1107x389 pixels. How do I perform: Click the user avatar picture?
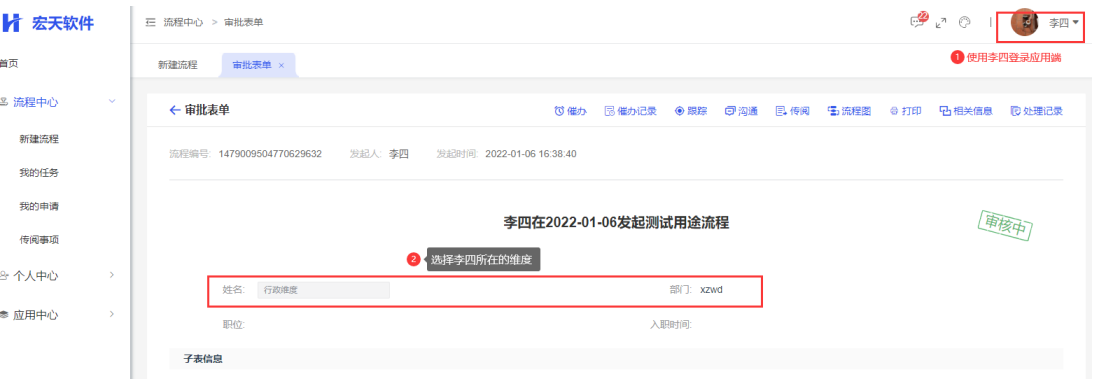click(x=1024, y=23)
